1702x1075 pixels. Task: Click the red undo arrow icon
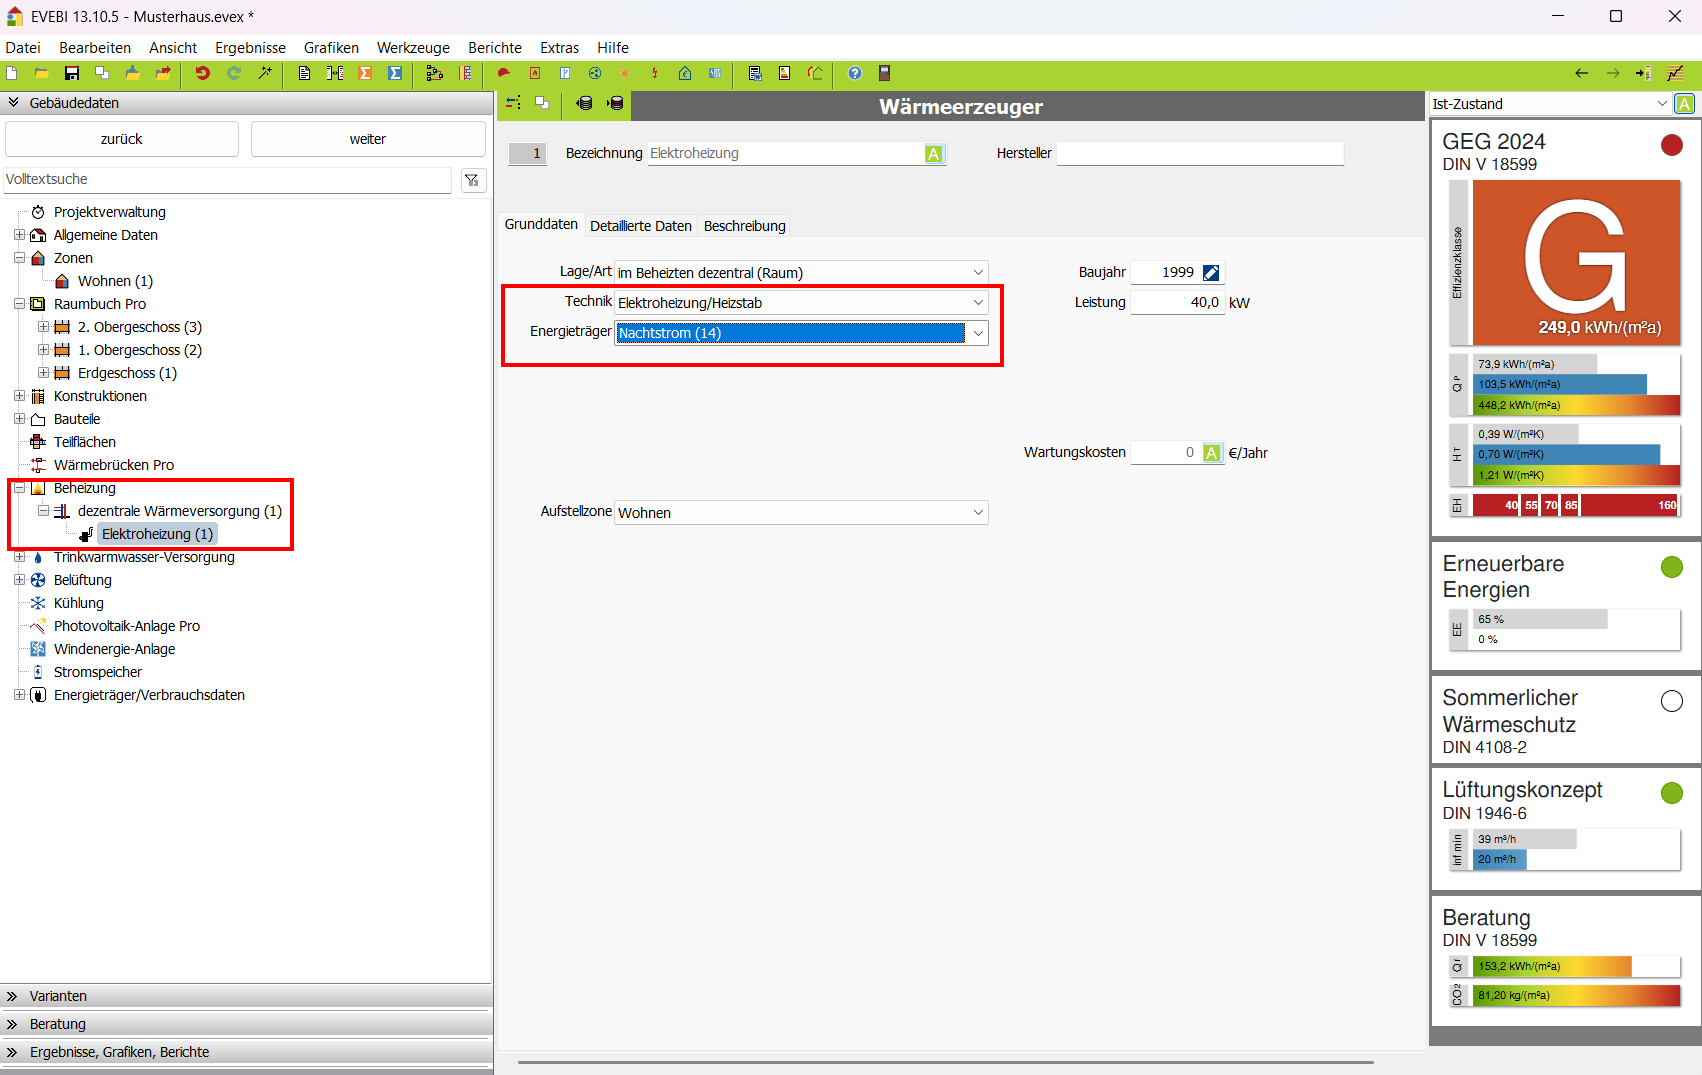click(x=202, y=73)
